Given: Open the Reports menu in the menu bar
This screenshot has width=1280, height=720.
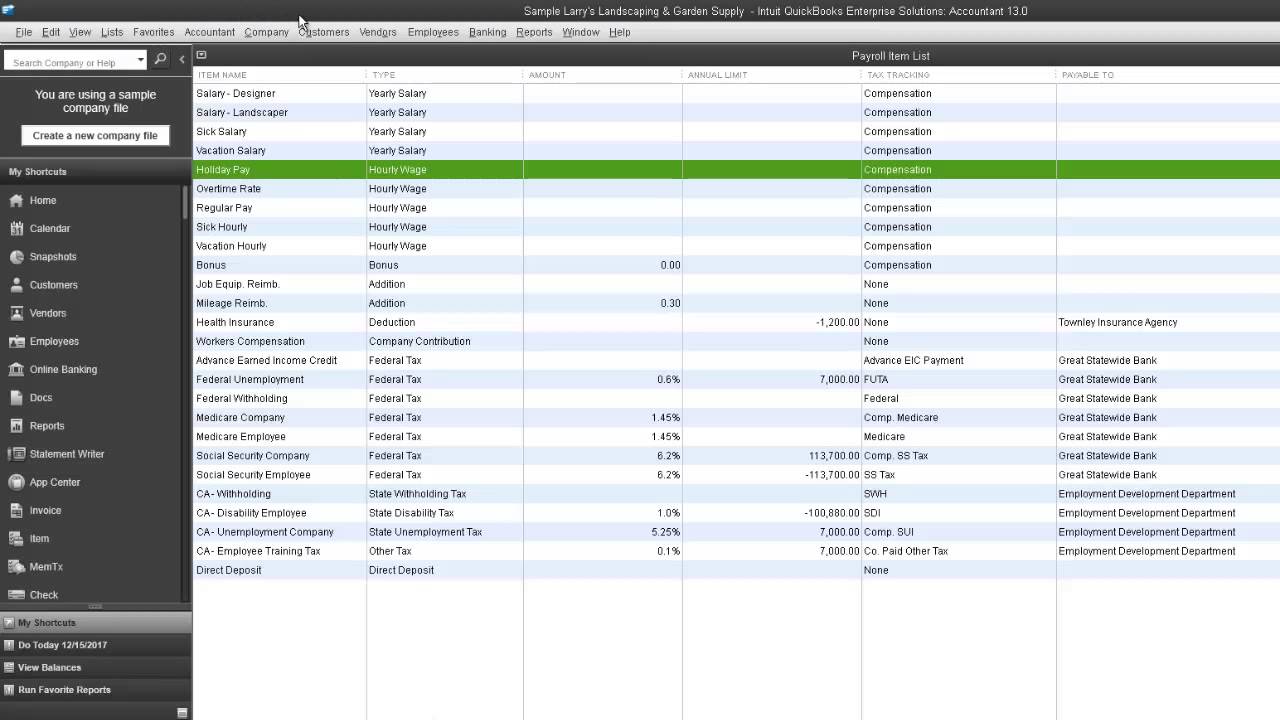Looking at the screenshot, I should click(534, 32).
